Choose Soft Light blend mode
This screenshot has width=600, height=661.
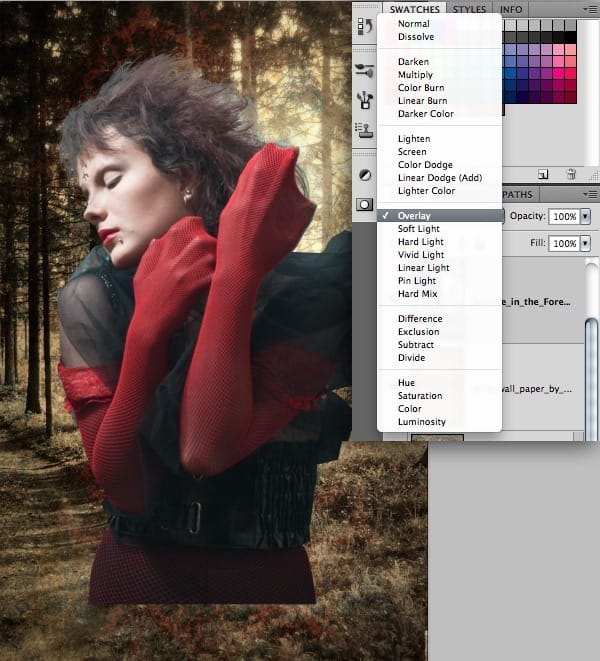(x=439, y=229)
